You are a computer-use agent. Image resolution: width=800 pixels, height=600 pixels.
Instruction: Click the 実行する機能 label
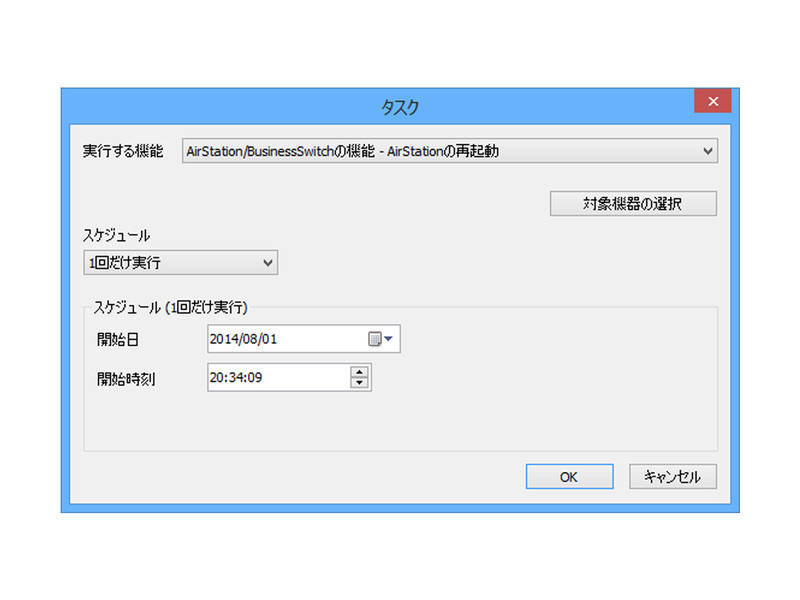(x=123, y=152)
